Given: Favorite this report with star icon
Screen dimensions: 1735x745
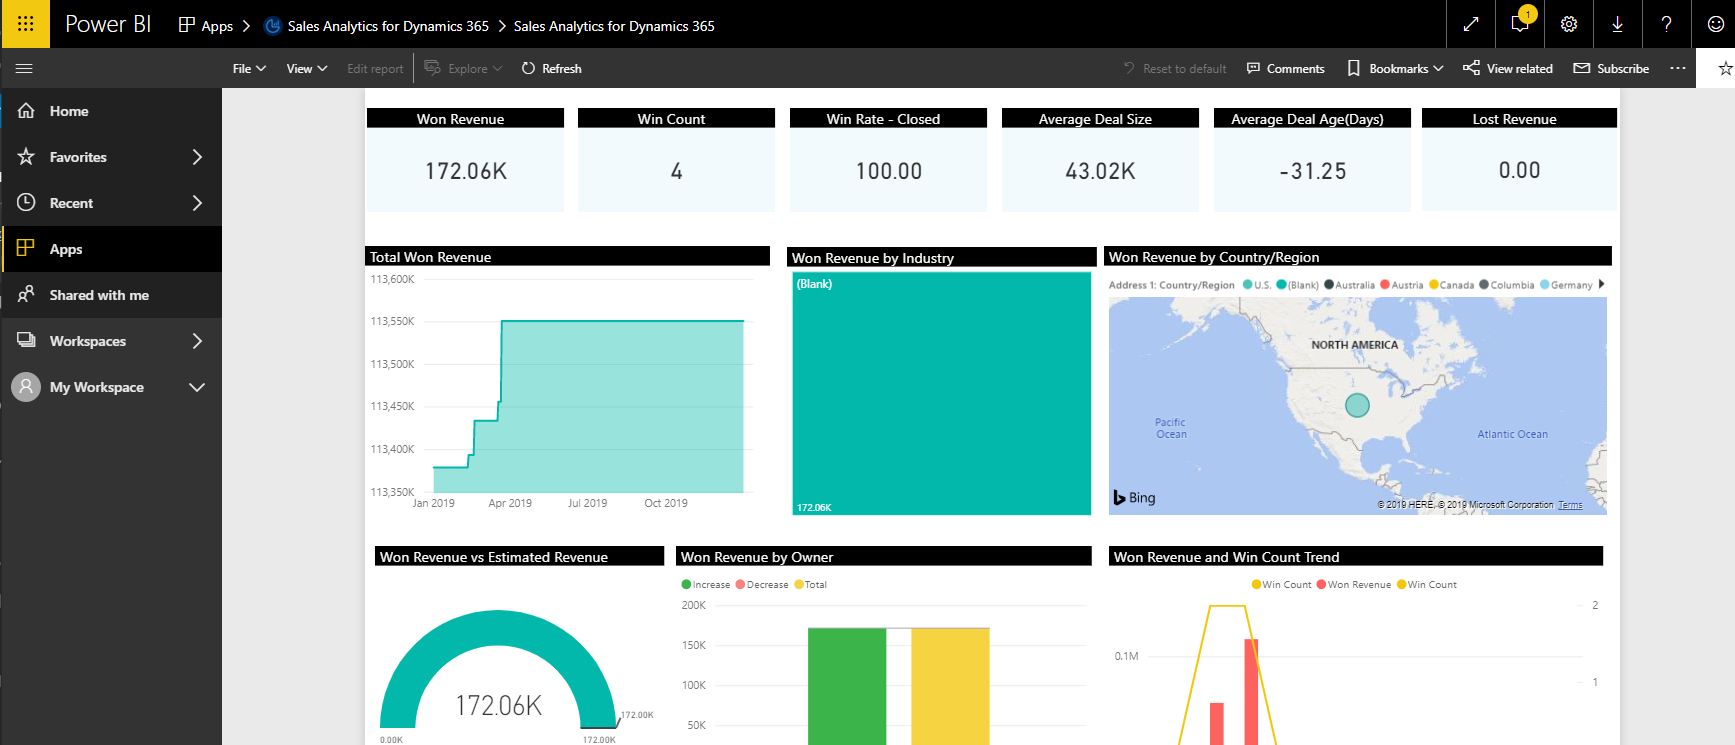Looking at the screenshot, I should click(1725, 68).
